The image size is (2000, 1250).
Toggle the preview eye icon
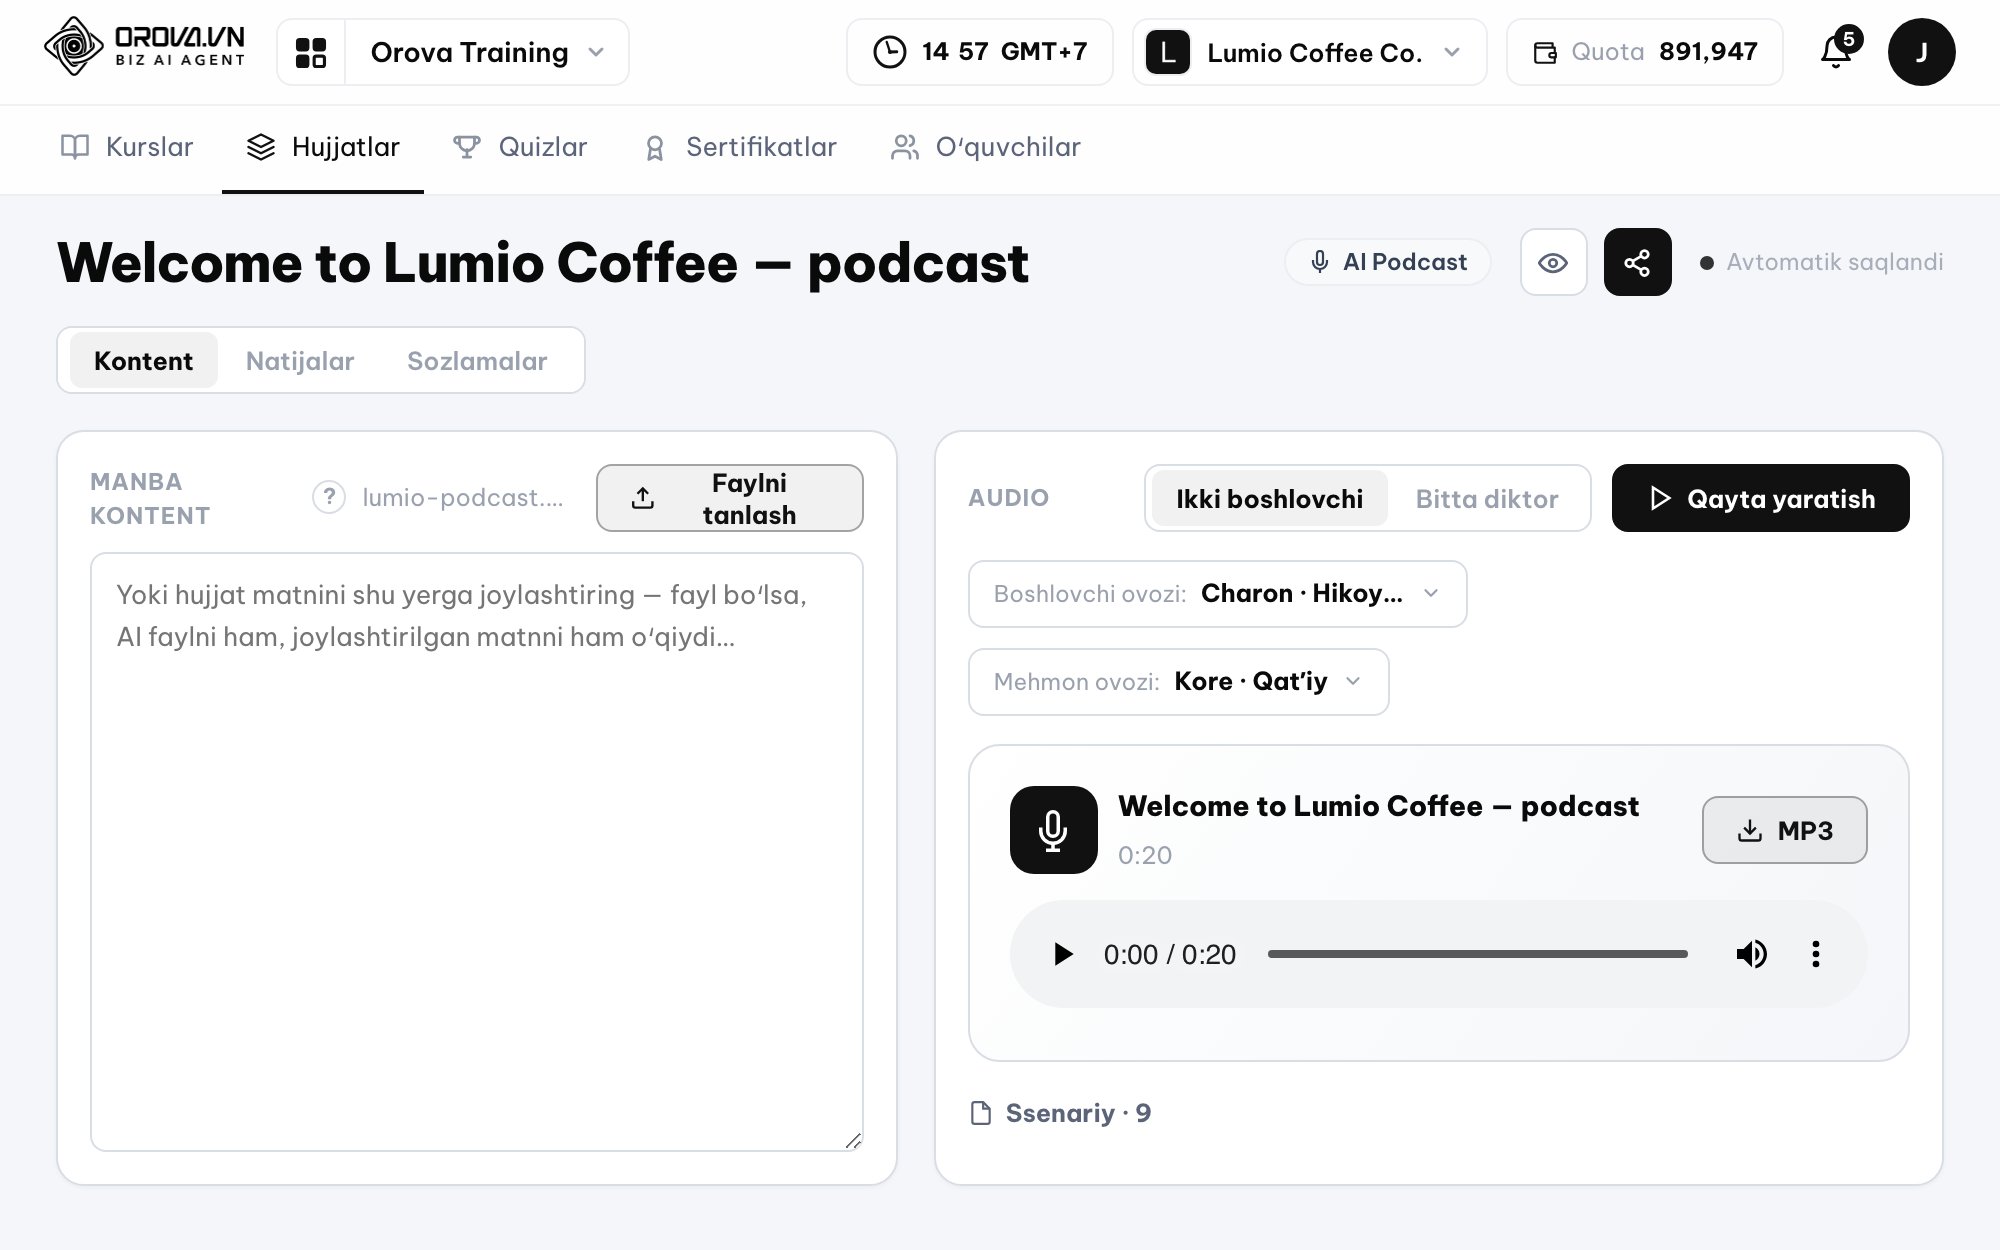pos(1553,262)
